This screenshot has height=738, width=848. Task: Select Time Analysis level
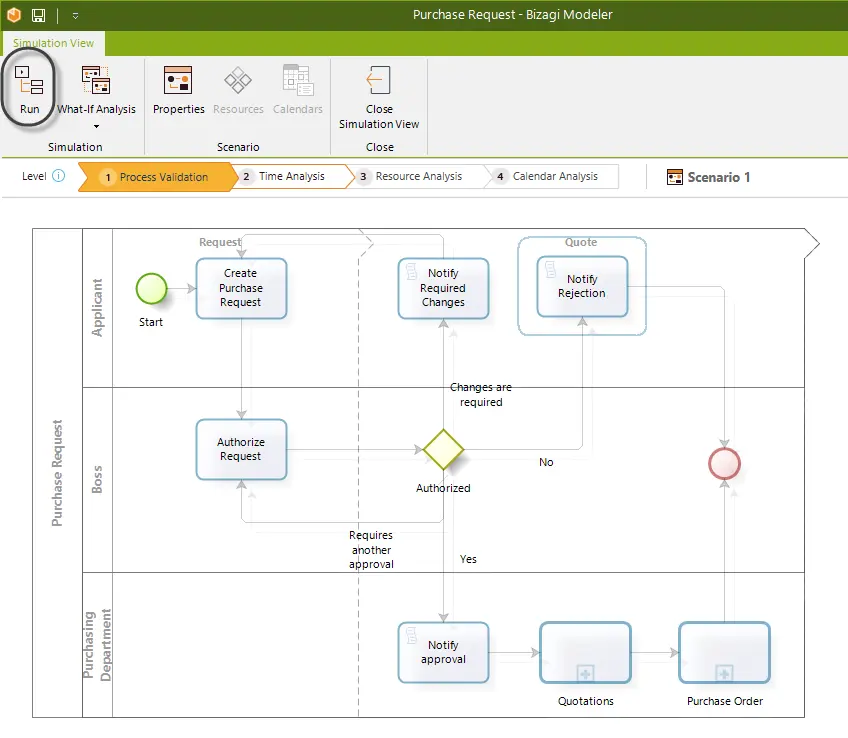pyautogui.click(x=291, y=176)
